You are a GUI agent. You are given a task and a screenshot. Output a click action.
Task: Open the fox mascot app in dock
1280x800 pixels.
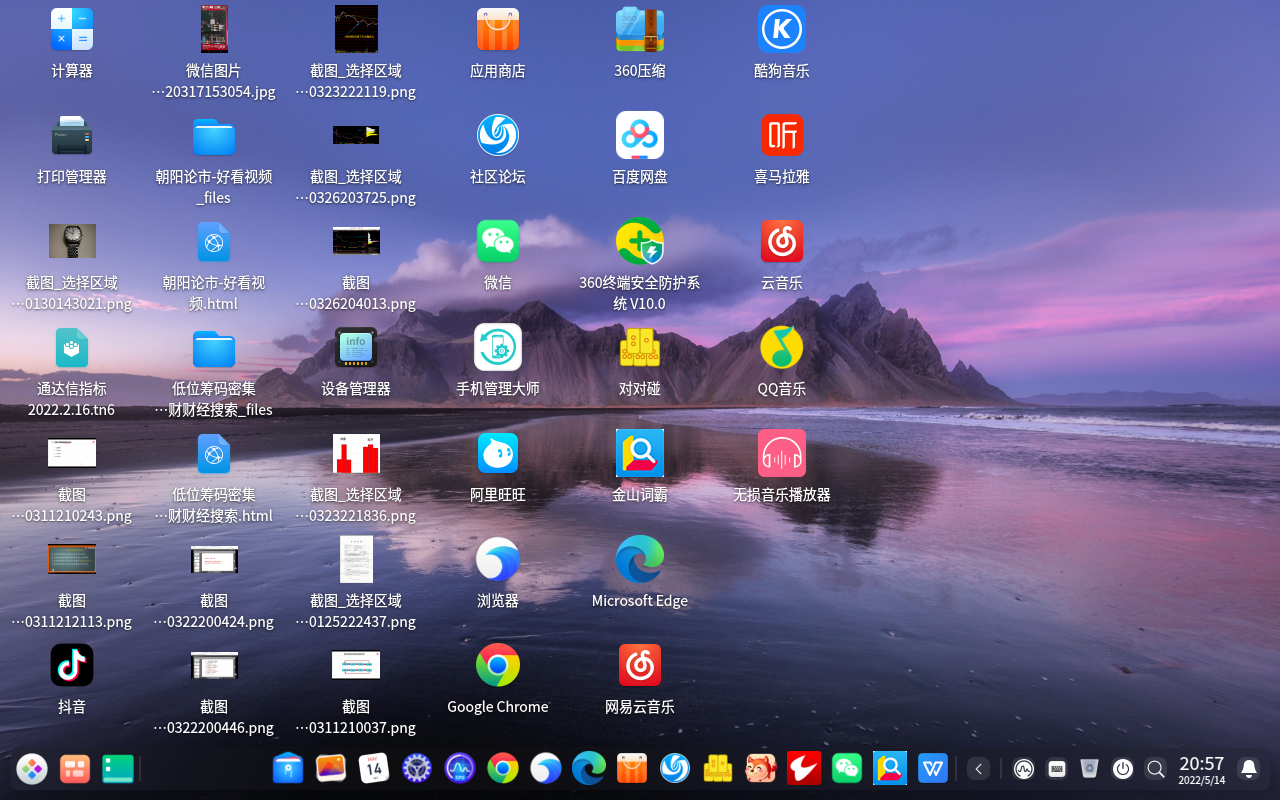tap(761, 768)
